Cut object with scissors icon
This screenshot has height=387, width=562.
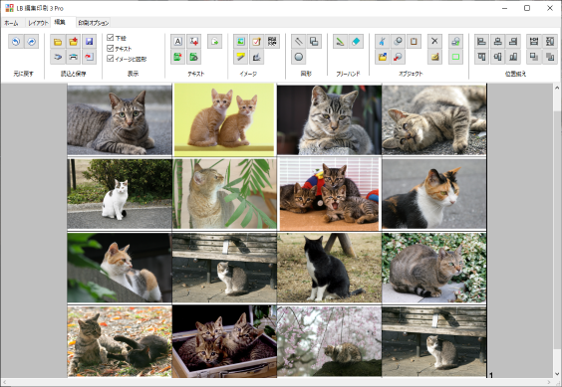tap(382, 42)
